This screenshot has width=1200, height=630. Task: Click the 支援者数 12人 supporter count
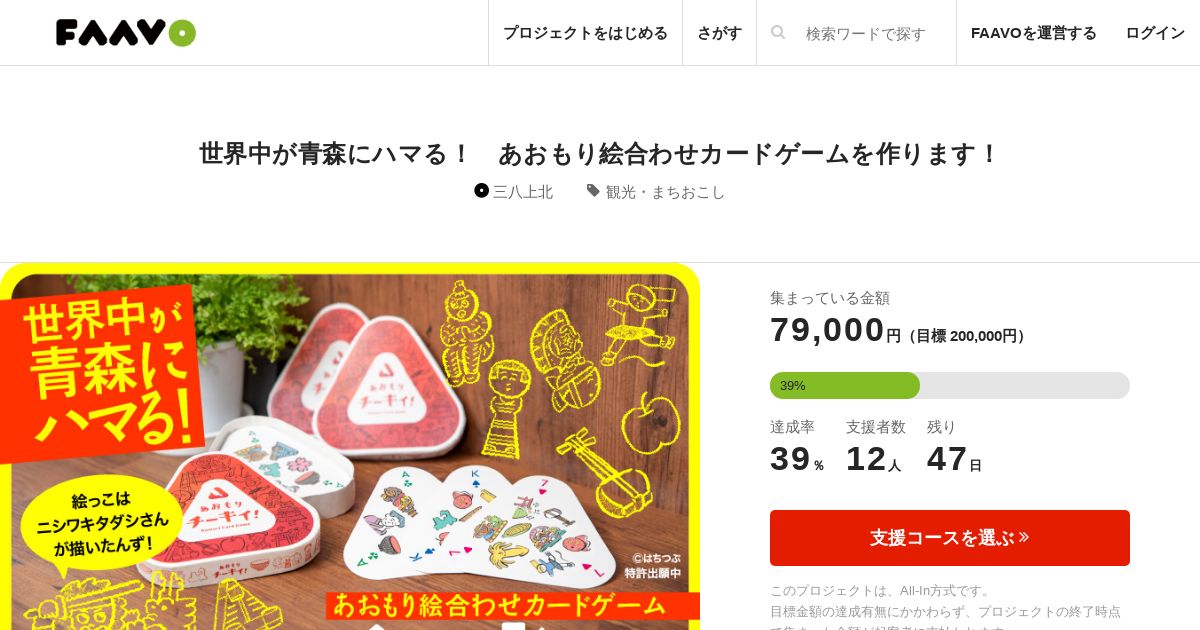pos(875,447)
